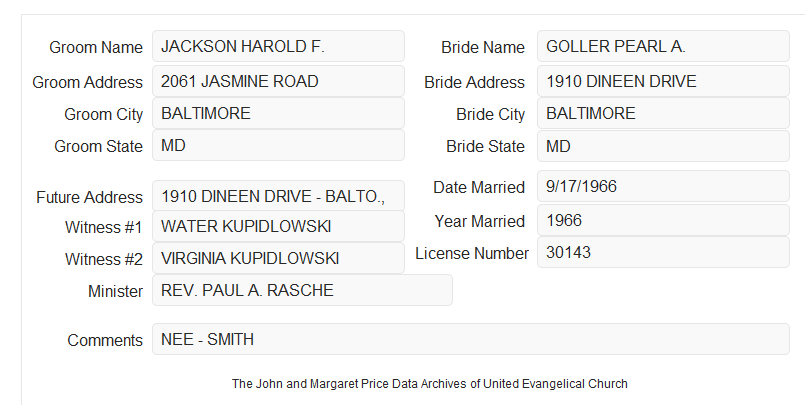805x405 pixels.
Task: Select the Date Married field
Action: (663, 186)
